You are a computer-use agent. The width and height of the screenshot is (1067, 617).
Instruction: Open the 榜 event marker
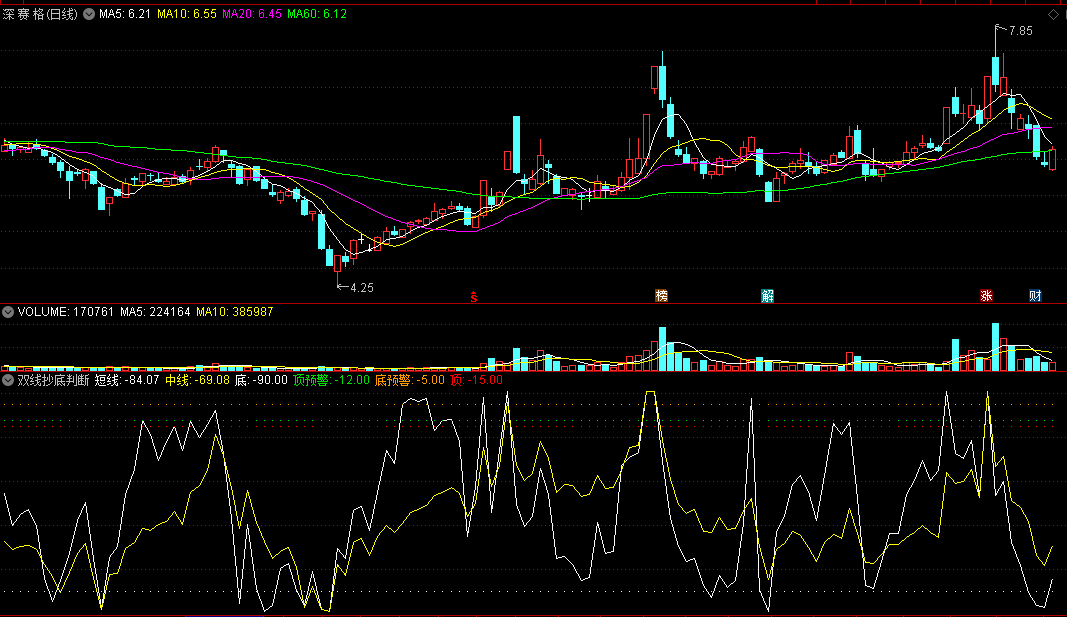pyautogui.click(x=661, y=296)
